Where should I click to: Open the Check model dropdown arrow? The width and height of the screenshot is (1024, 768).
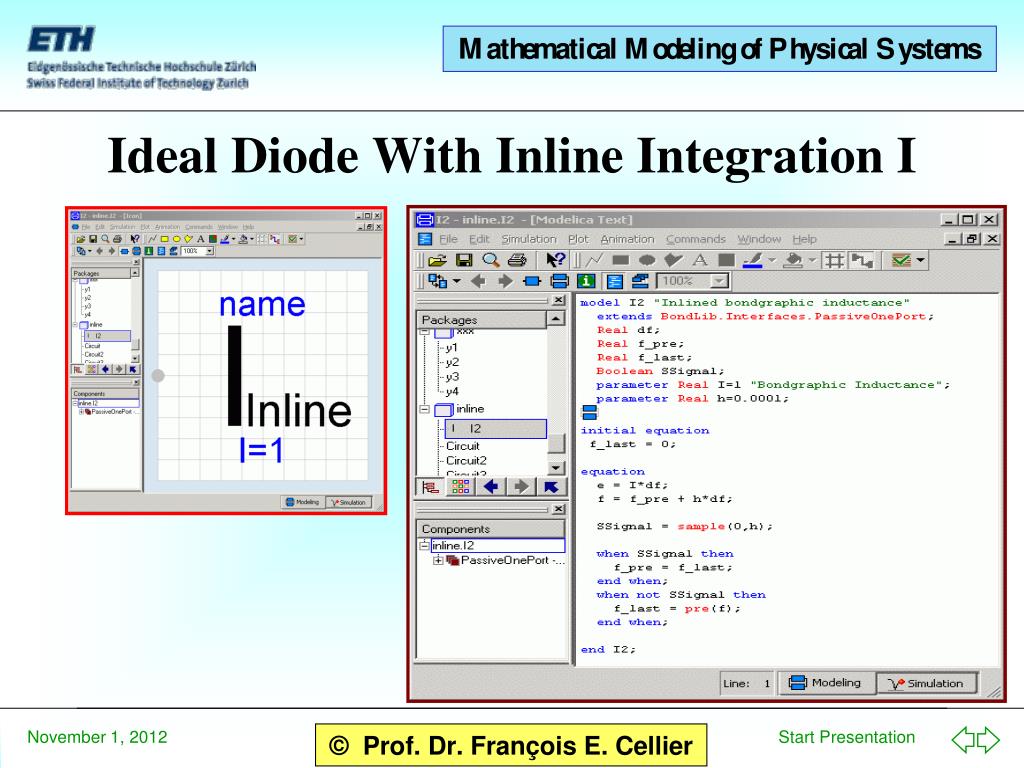tap(921, 261)
